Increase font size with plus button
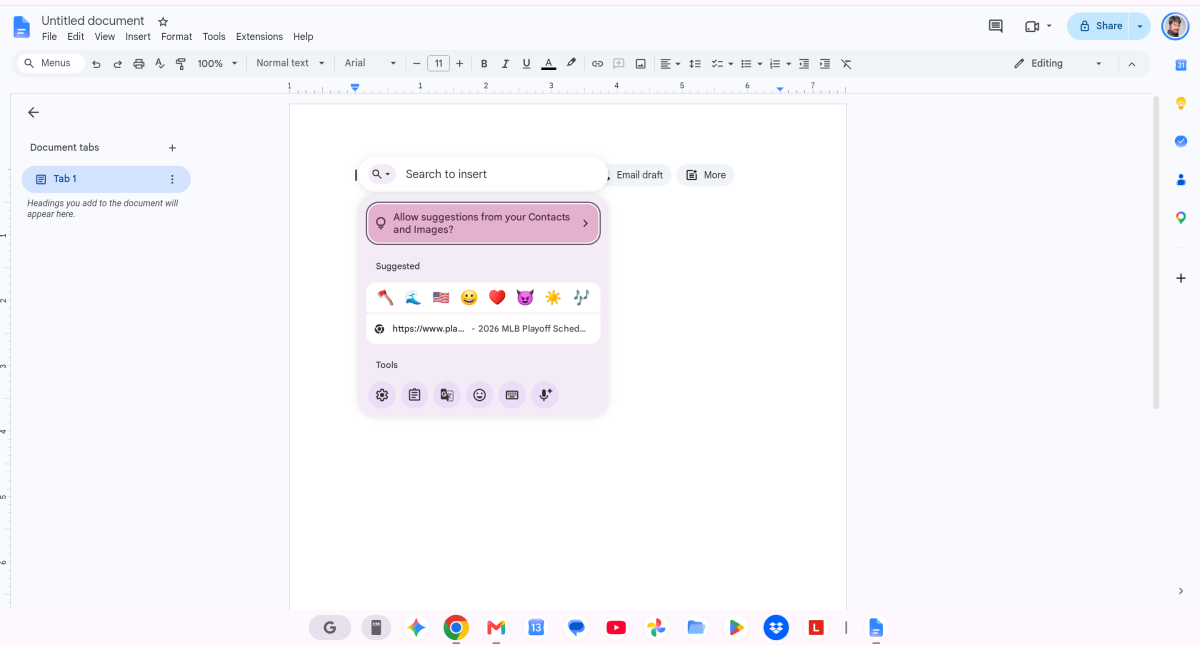Viewport: 1200px width, 645px height. click(x=460, y=63)
